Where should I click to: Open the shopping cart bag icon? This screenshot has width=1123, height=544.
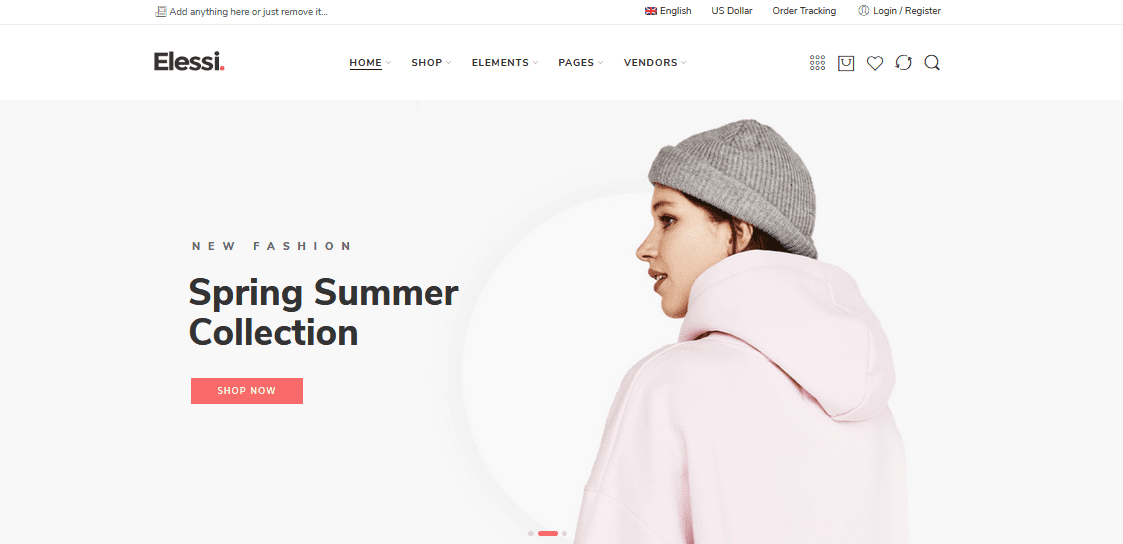pyautogui.click(x=846, y=63)
